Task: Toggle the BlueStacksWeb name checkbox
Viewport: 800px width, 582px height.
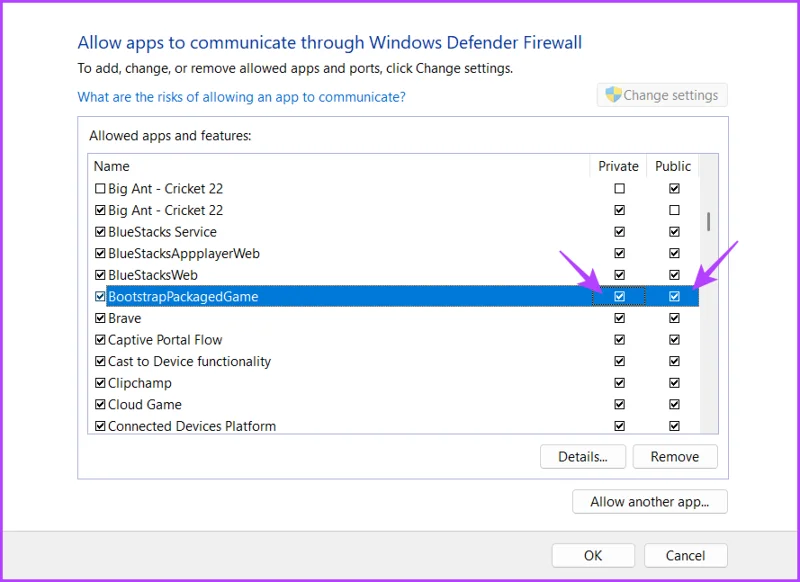Action: coord(100,275)
